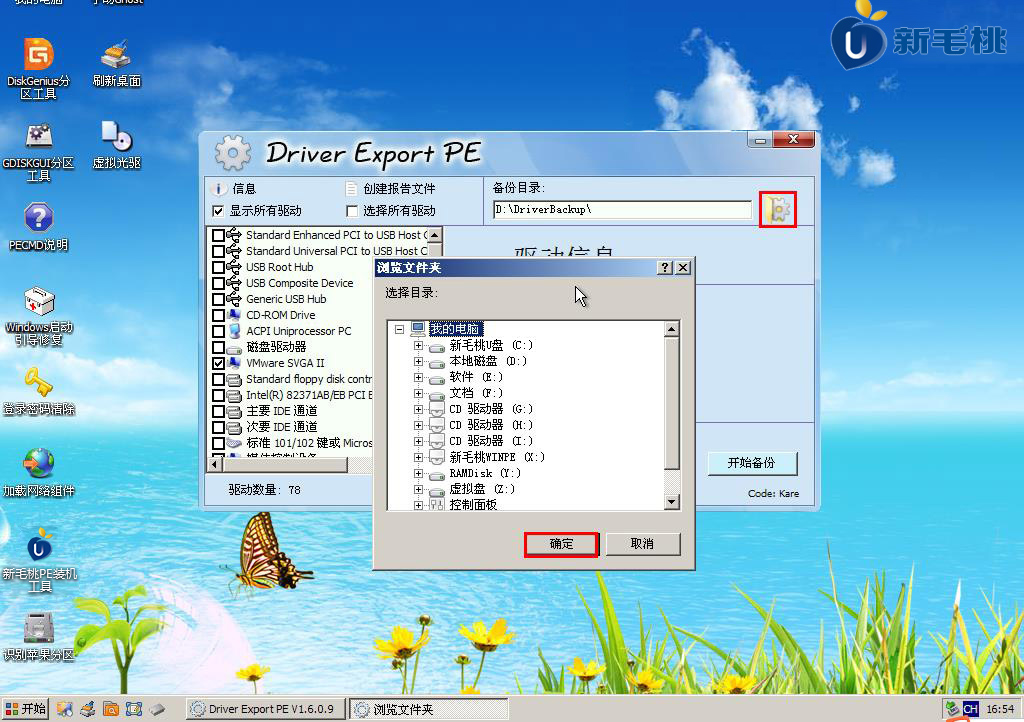Click the folder tree scrollbar down arrow
This screenshot has height=722, width=1024.
click(671, 501)
